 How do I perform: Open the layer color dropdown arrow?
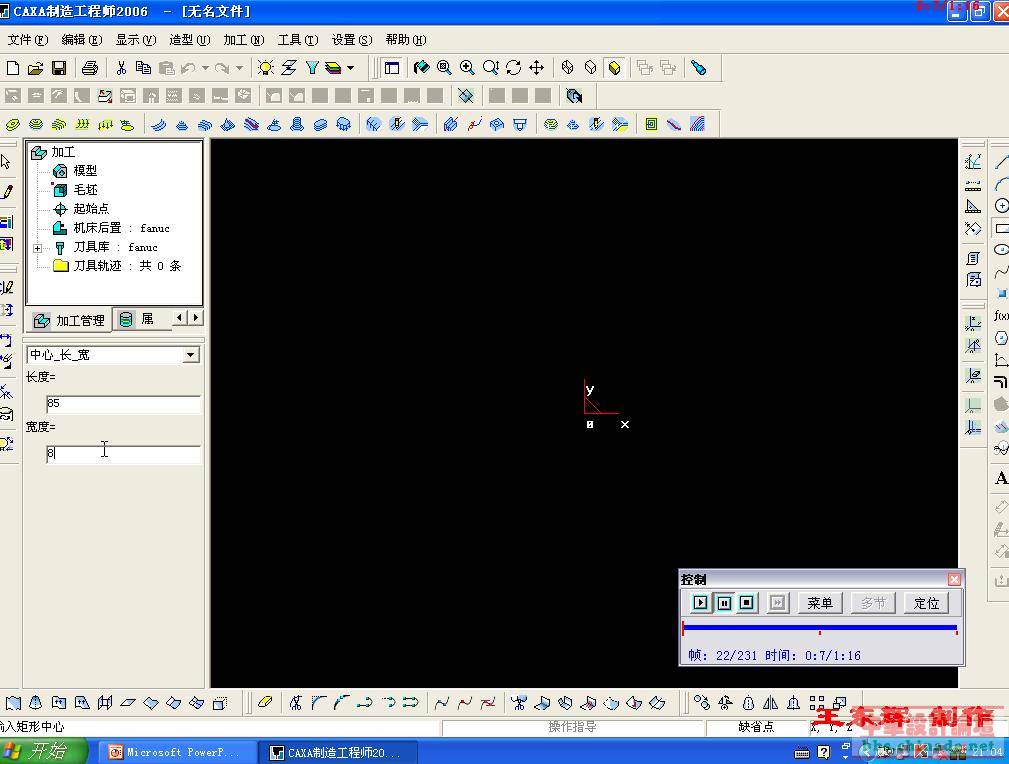click(350, 68)
